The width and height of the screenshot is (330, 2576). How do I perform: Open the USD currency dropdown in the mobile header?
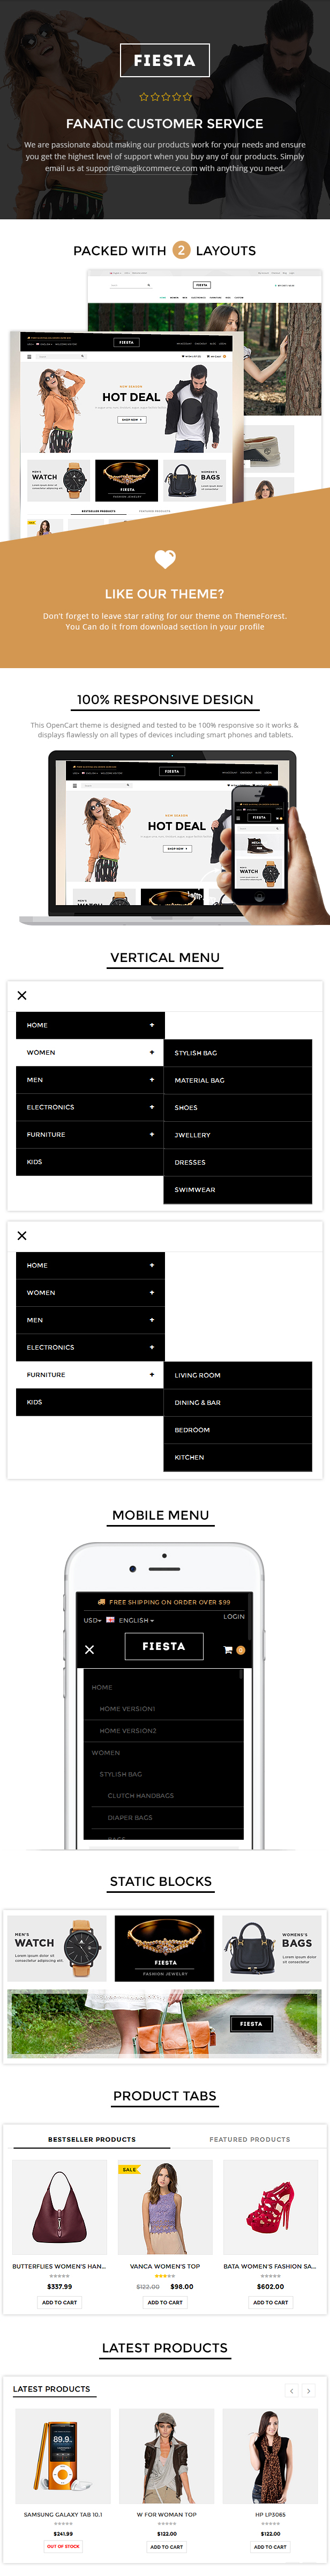click(x=92, y=1620)
